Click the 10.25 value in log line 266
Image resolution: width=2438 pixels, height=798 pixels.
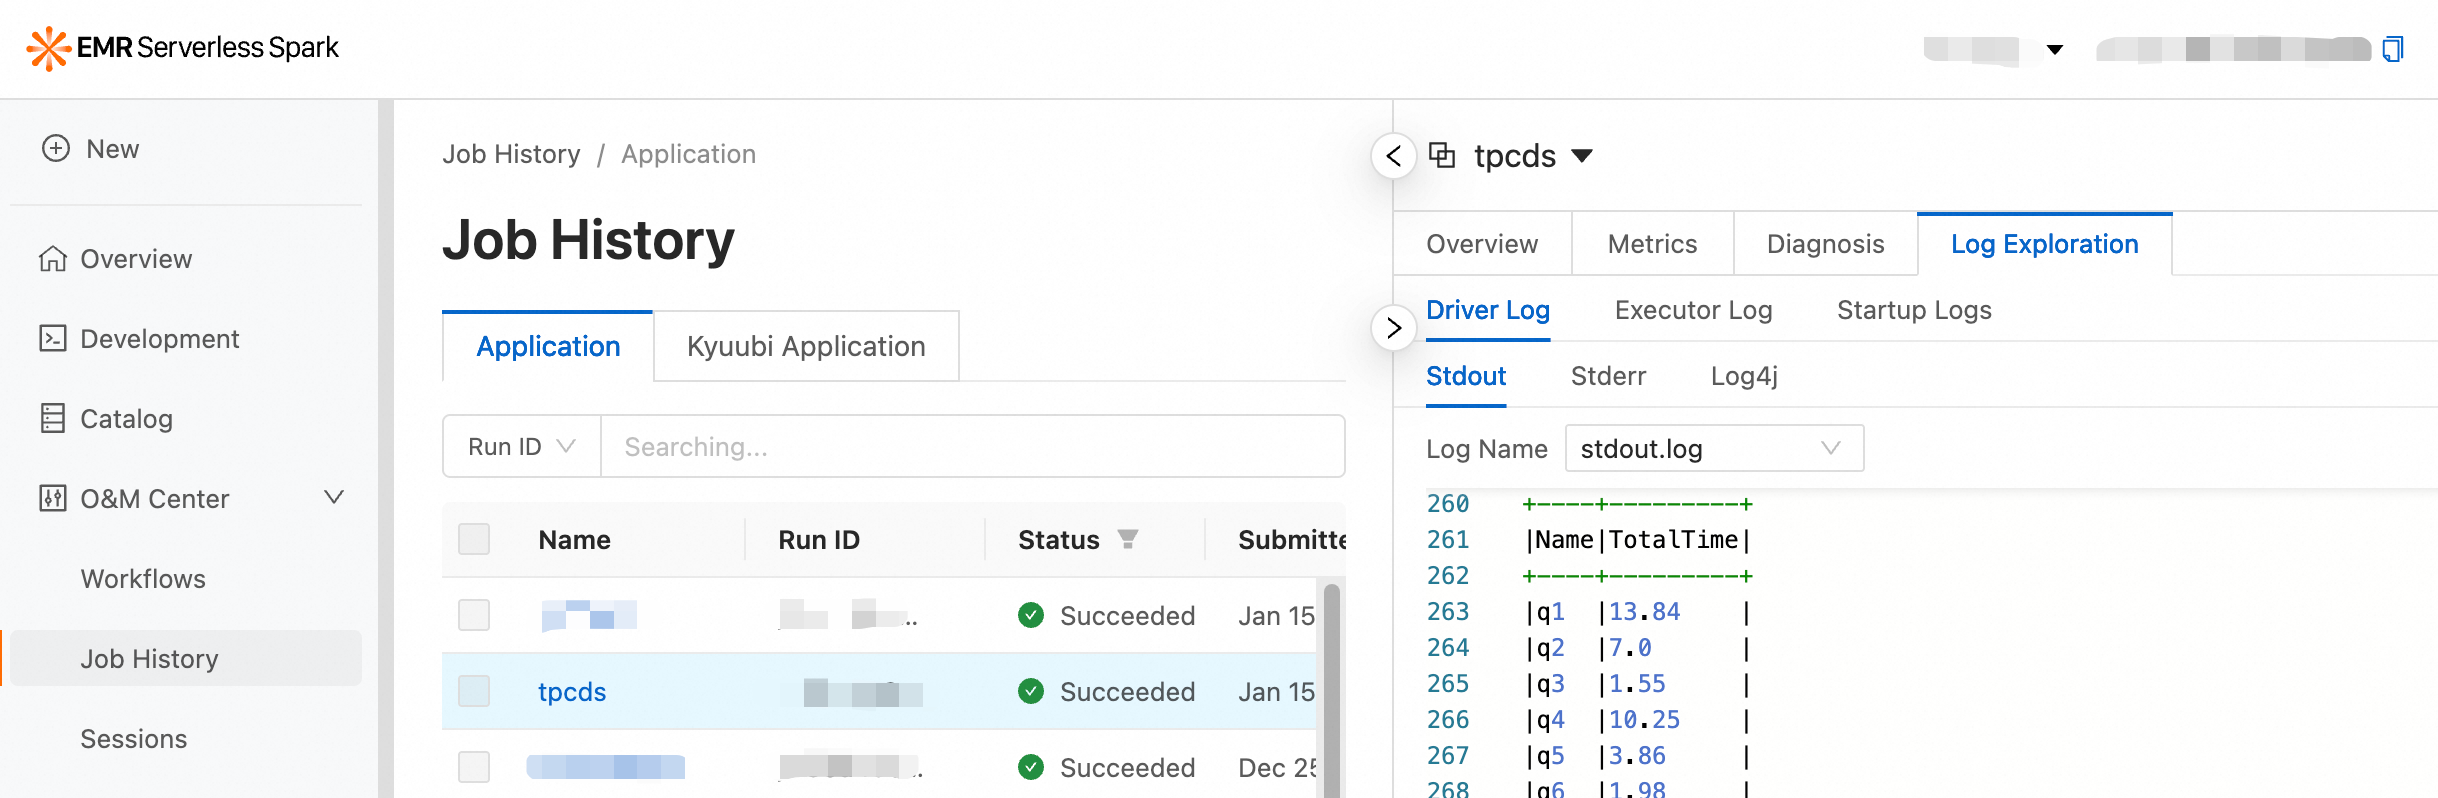click(x=1644, y=720)
